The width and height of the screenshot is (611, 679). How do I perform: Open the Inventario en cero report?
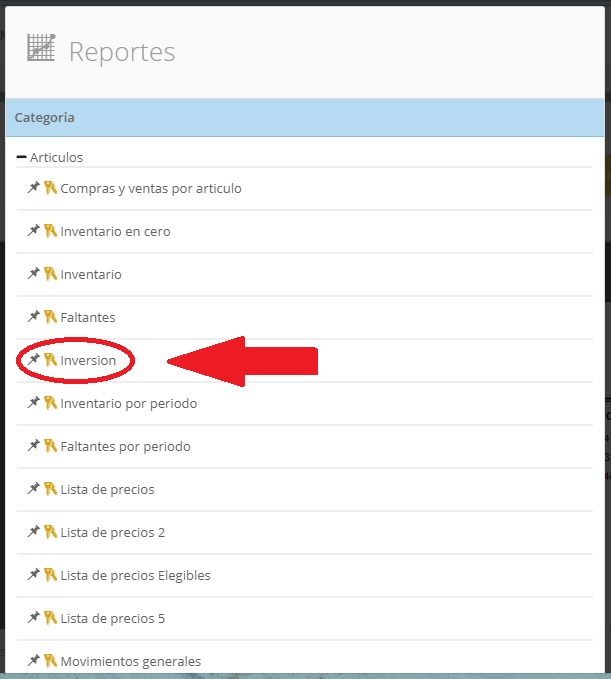click(x=115, y=231)
